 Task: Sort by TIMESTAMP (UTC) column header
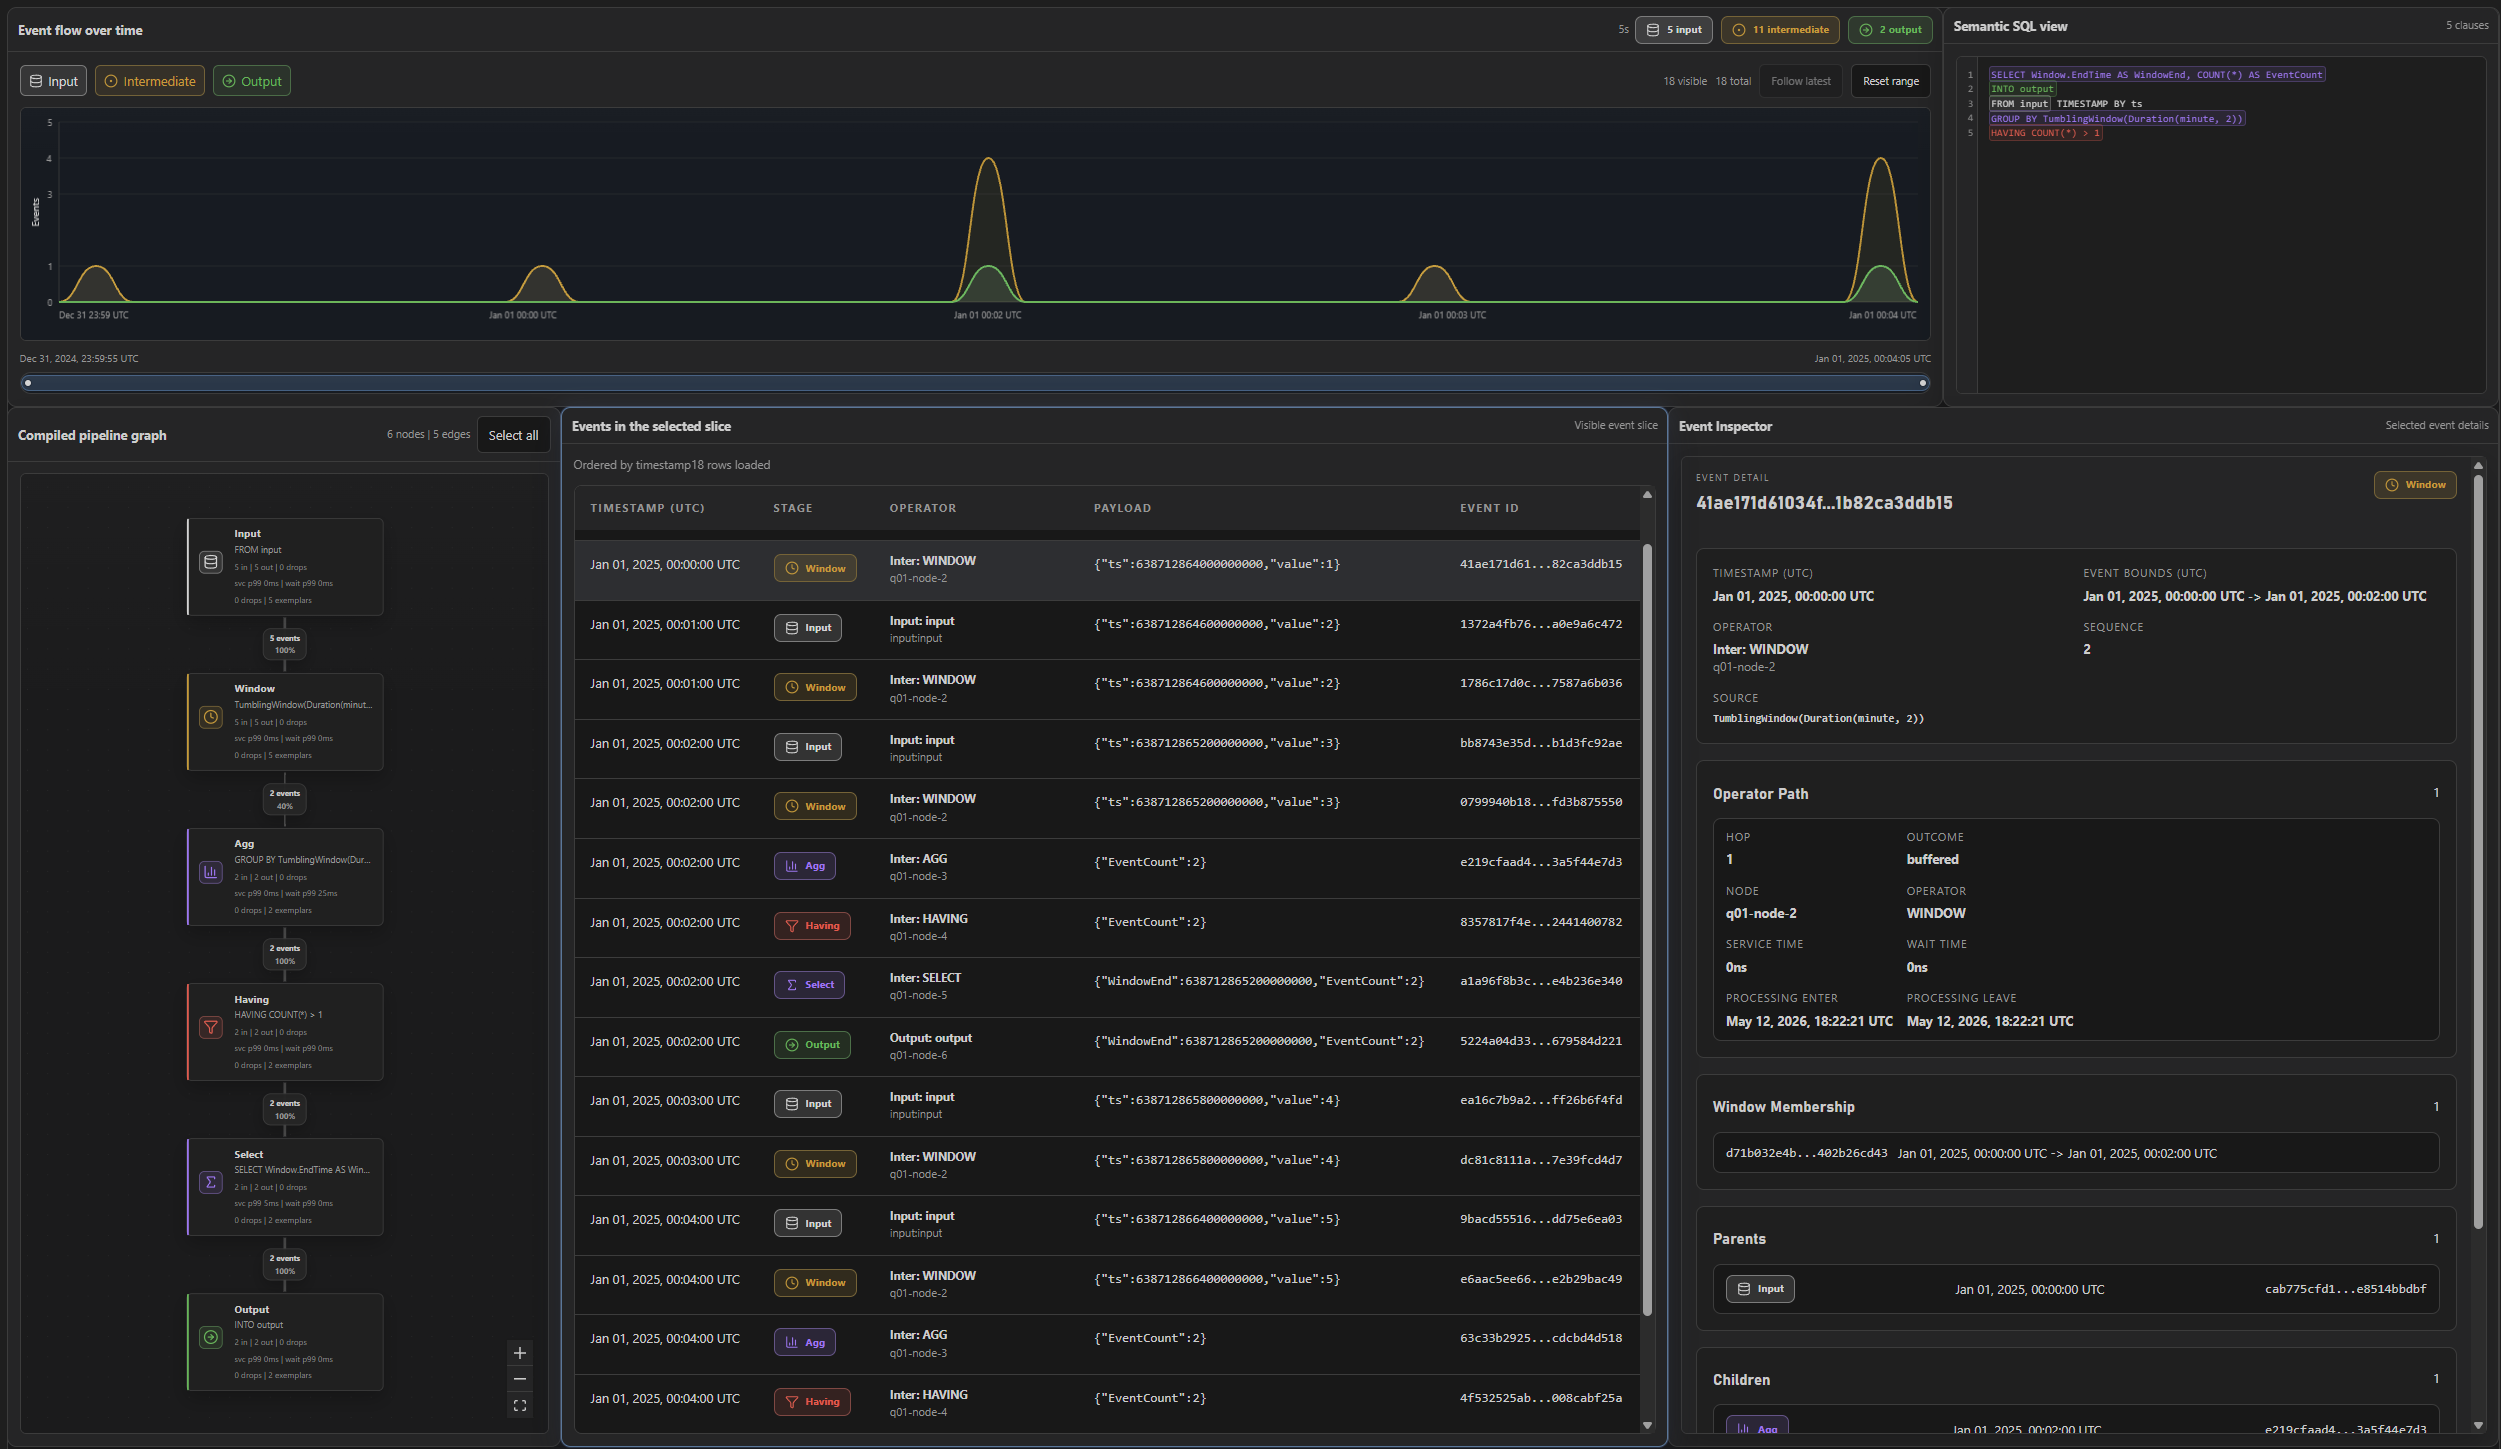[x=647, y=508]
